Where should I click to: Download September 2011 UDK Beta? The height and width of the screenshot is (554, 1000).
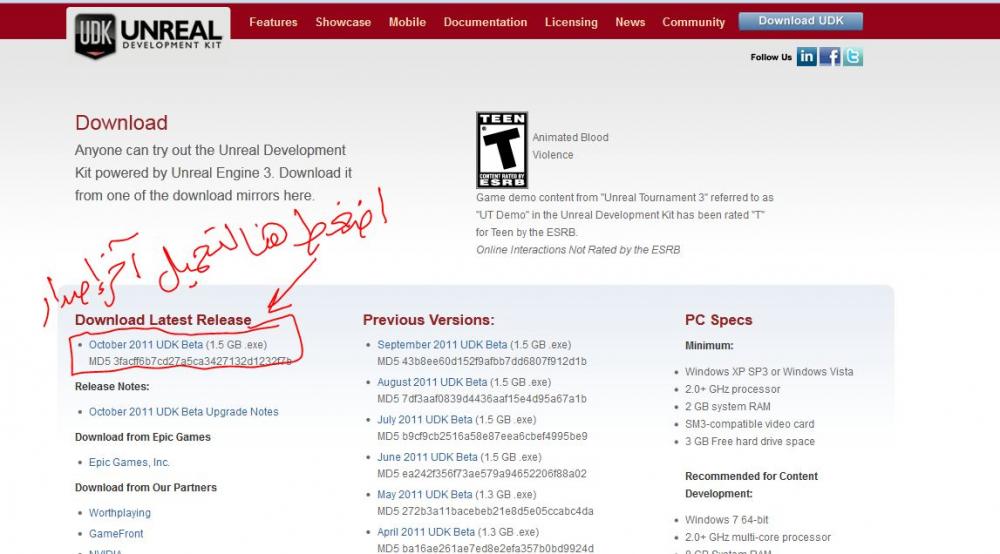[x=442, y=344]
